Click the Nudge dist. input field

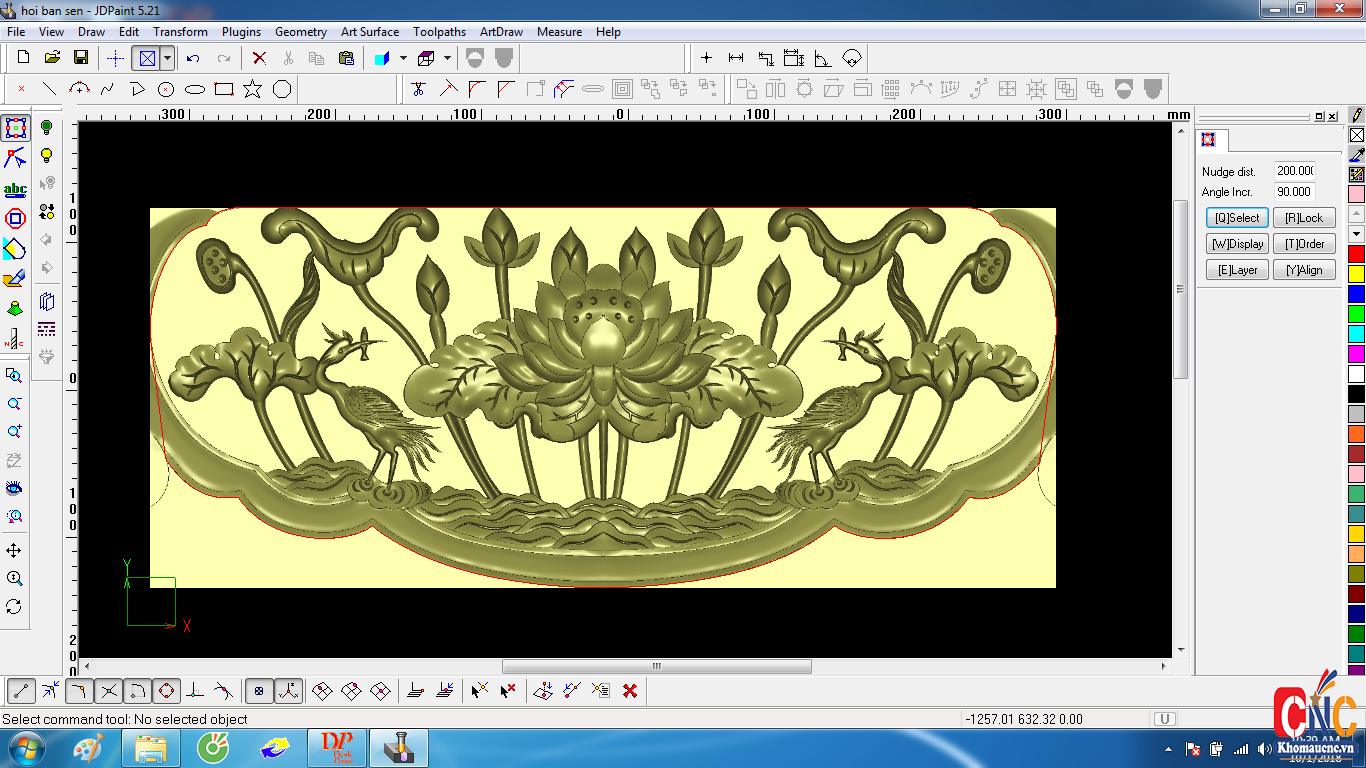[x=1294, y=171]
